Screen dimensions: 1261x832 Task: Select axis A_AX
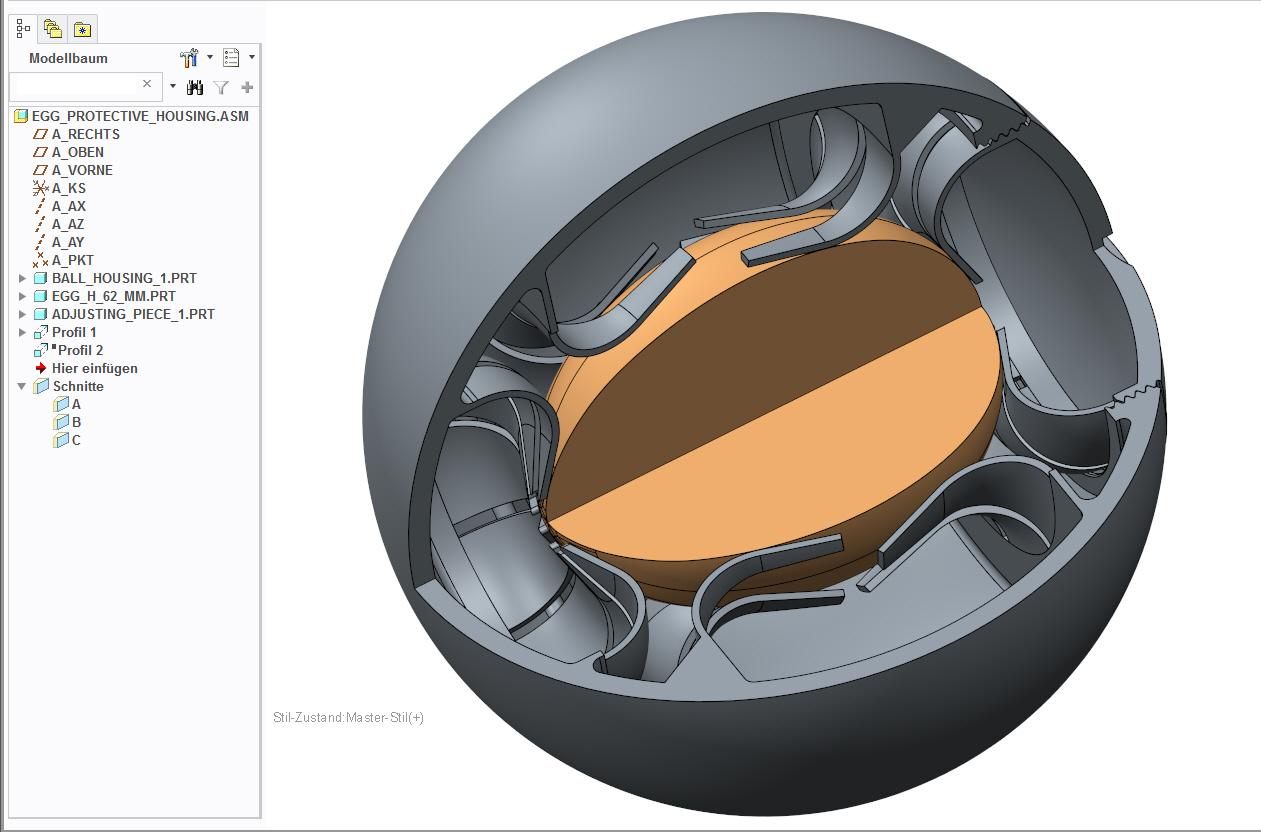click(x=69, y=206)
